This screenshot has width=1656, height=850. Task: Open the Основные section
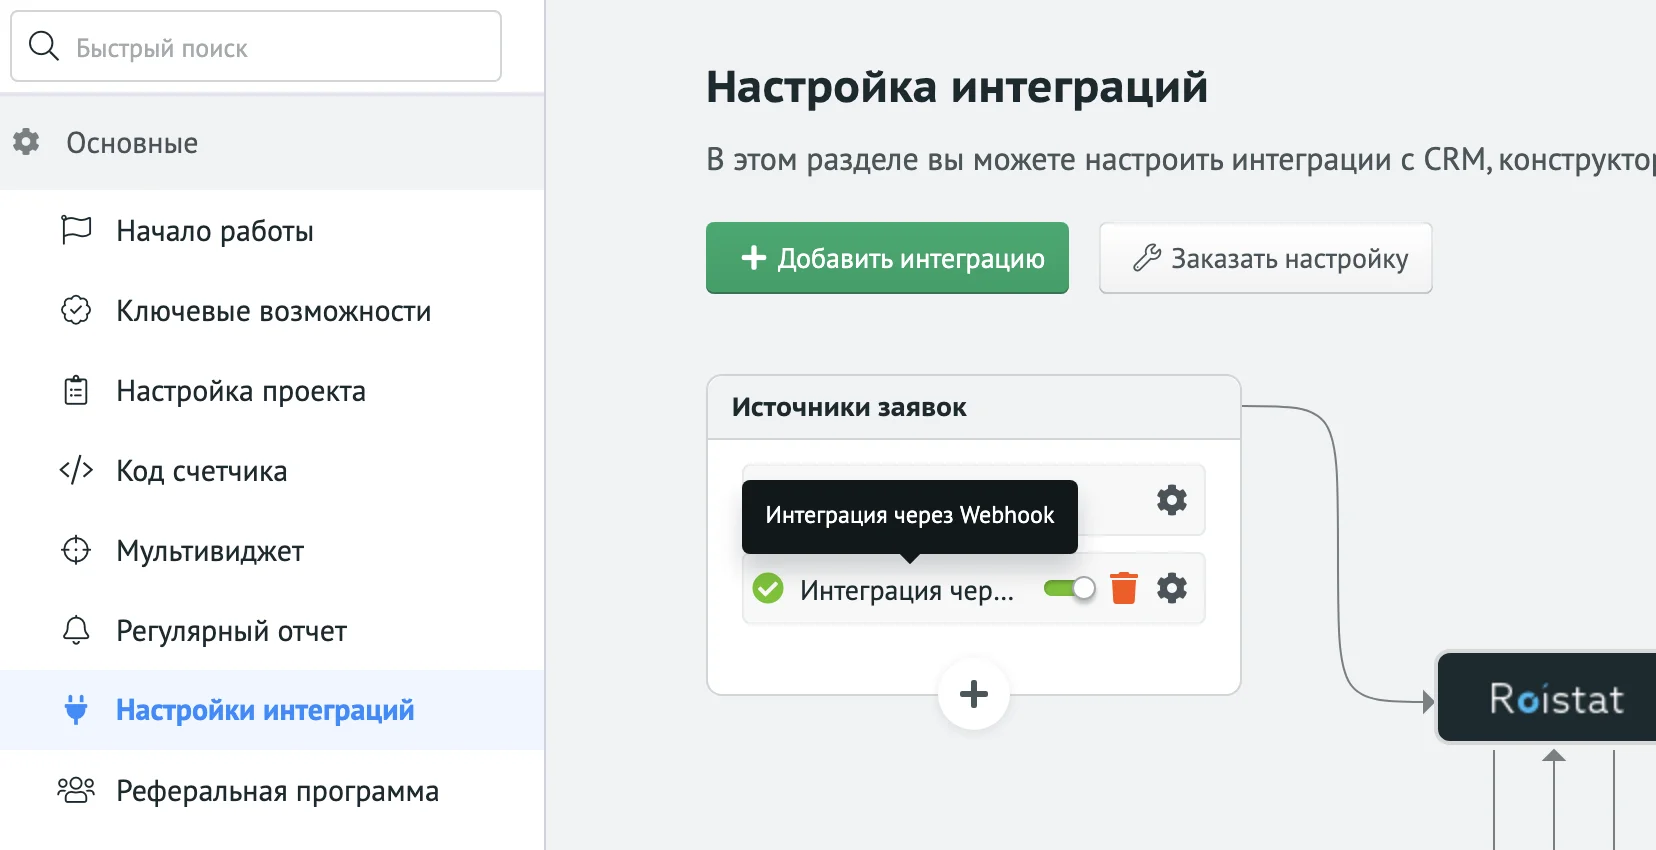click(x=272, y=142)
